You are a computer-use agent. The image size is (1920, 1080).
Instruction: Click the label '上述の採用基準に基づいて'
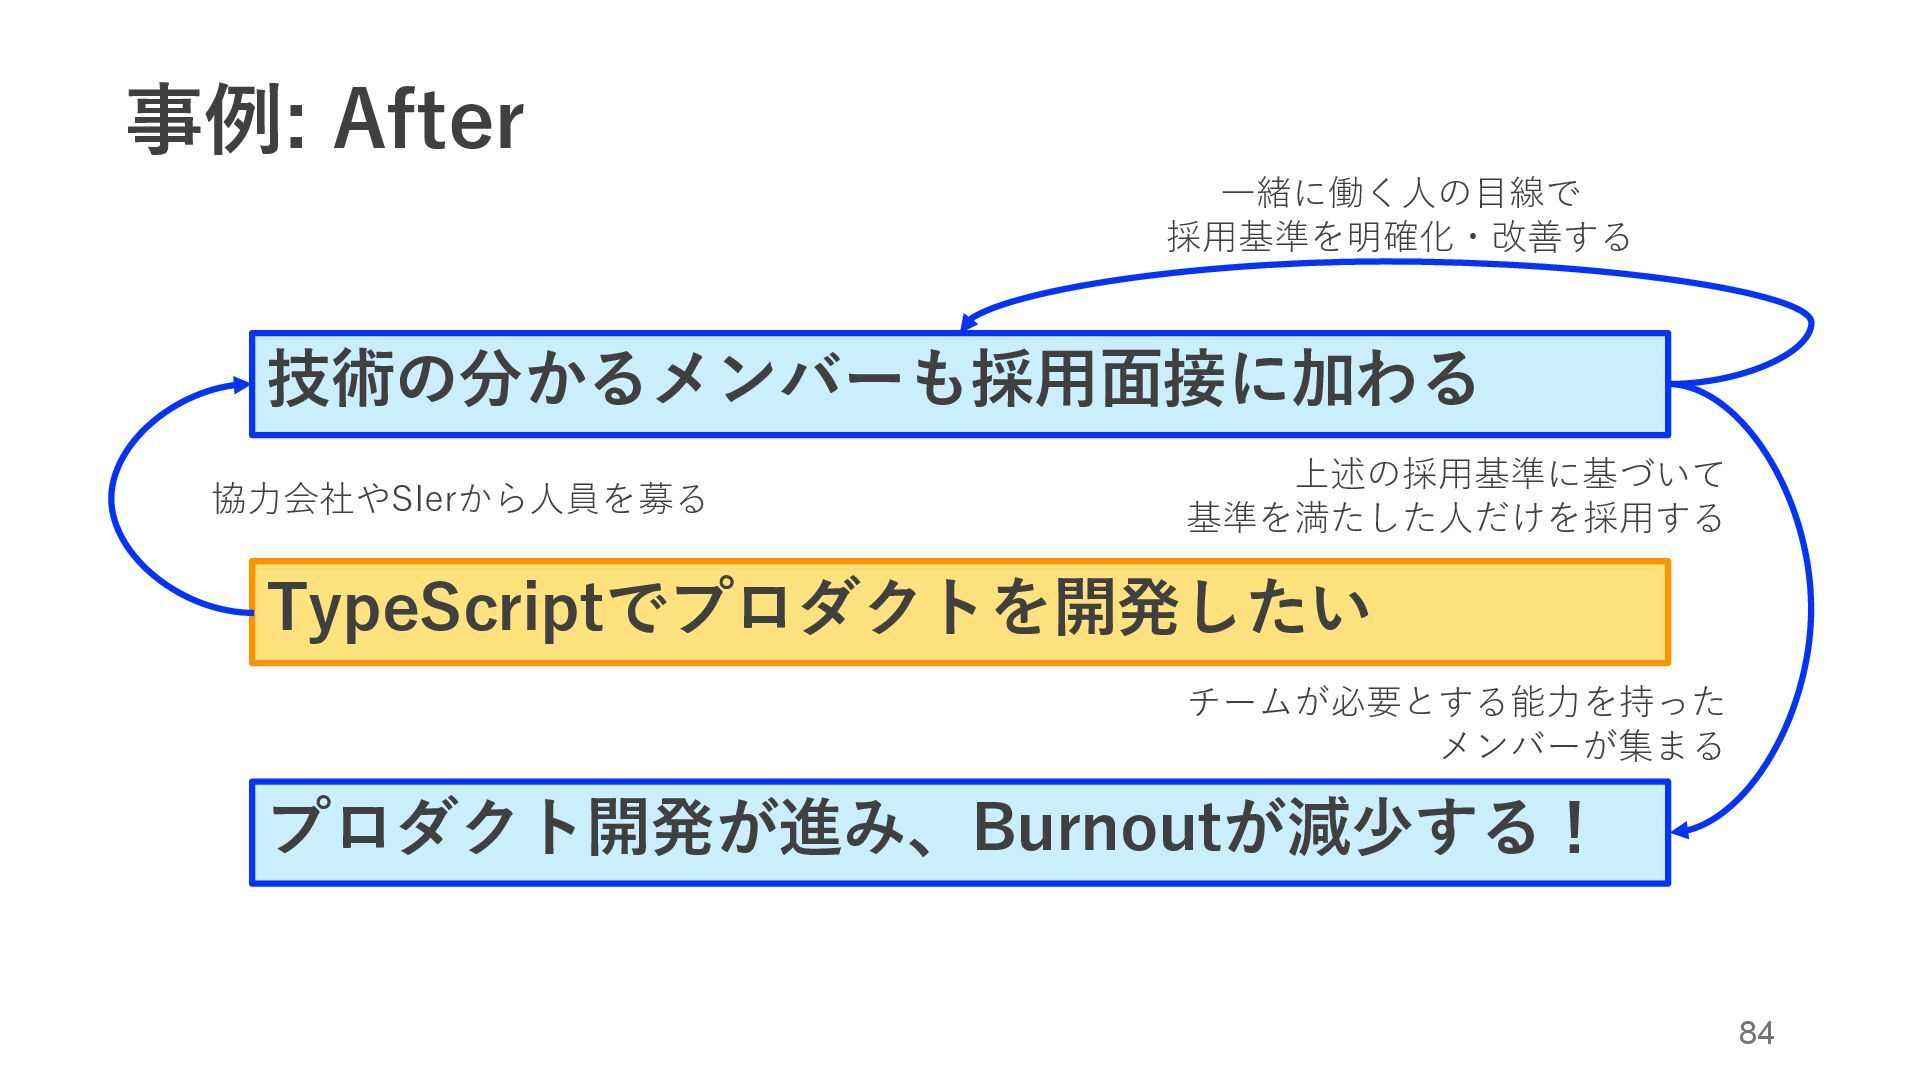tap(1509, 473)
